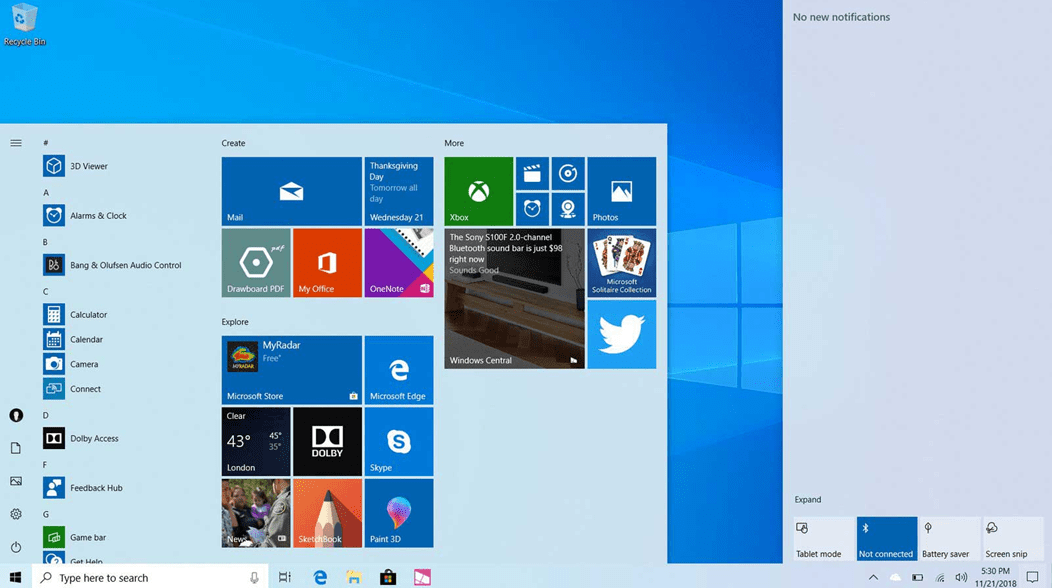Open Feedback Hub from the app list
The width and height of the screenshot is (1052, 588).
(x=96, y=488)
